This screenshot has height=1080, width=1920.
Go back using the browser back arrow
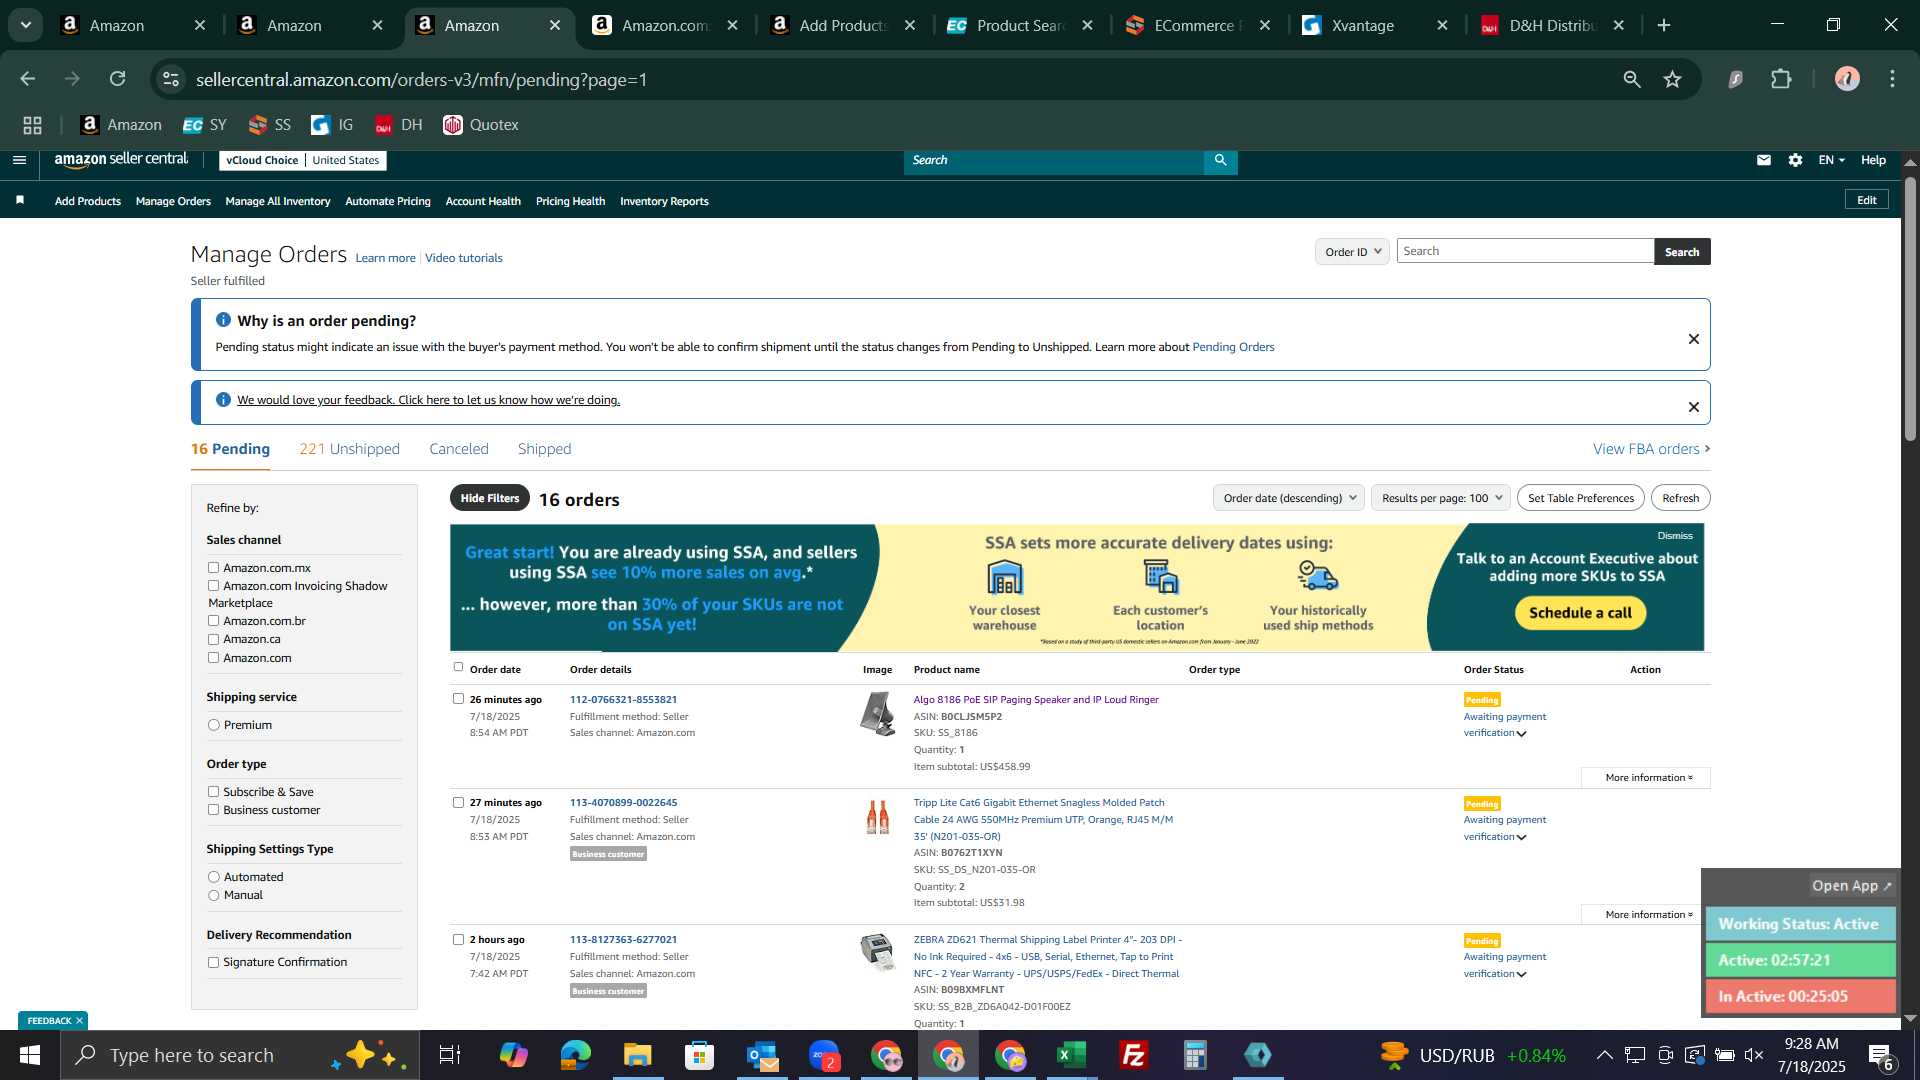coord(28,79)
